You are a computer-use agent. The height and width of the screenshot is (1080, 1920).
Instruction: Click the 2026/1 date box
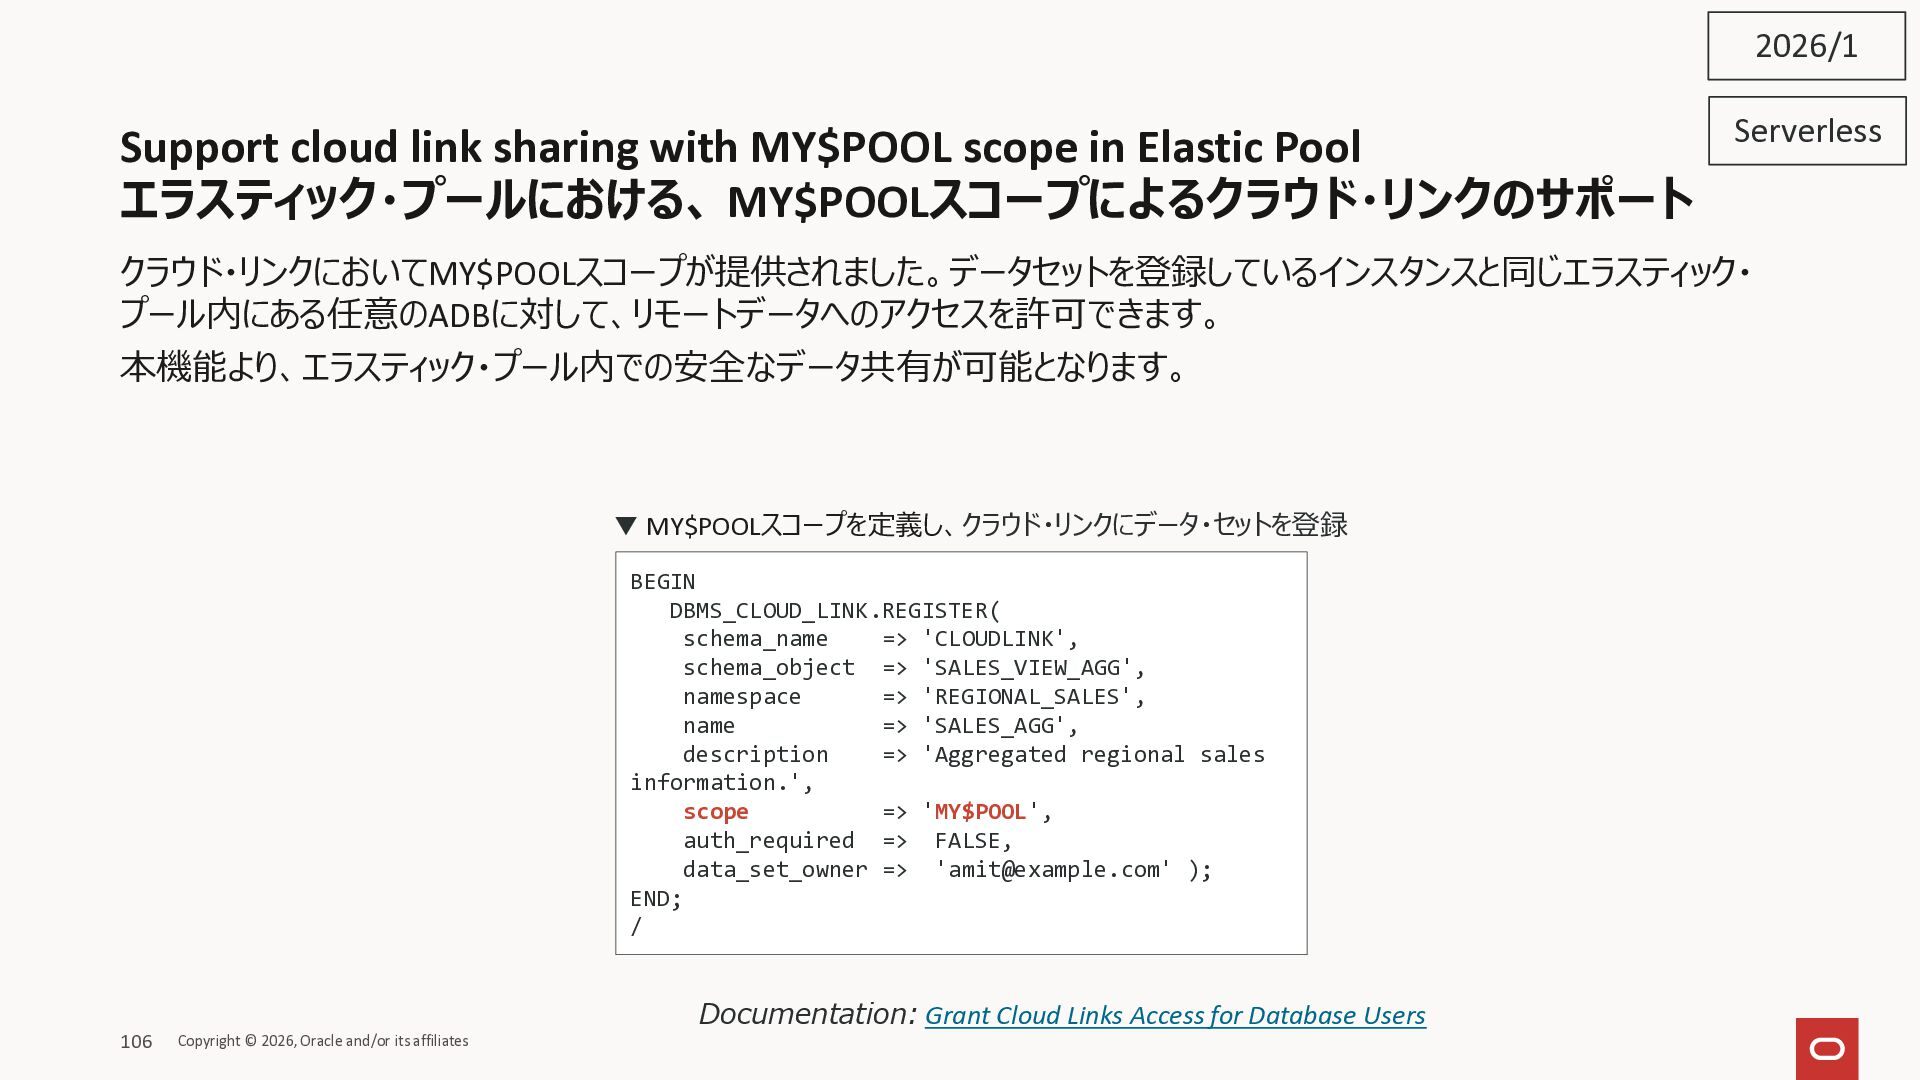point(1805,46)
